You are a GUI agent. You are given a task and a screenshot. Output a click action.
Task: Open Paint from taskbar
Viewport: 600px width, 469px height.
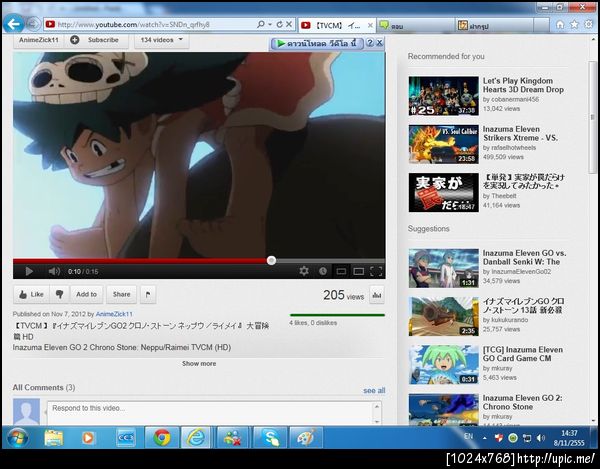(306, 438)
